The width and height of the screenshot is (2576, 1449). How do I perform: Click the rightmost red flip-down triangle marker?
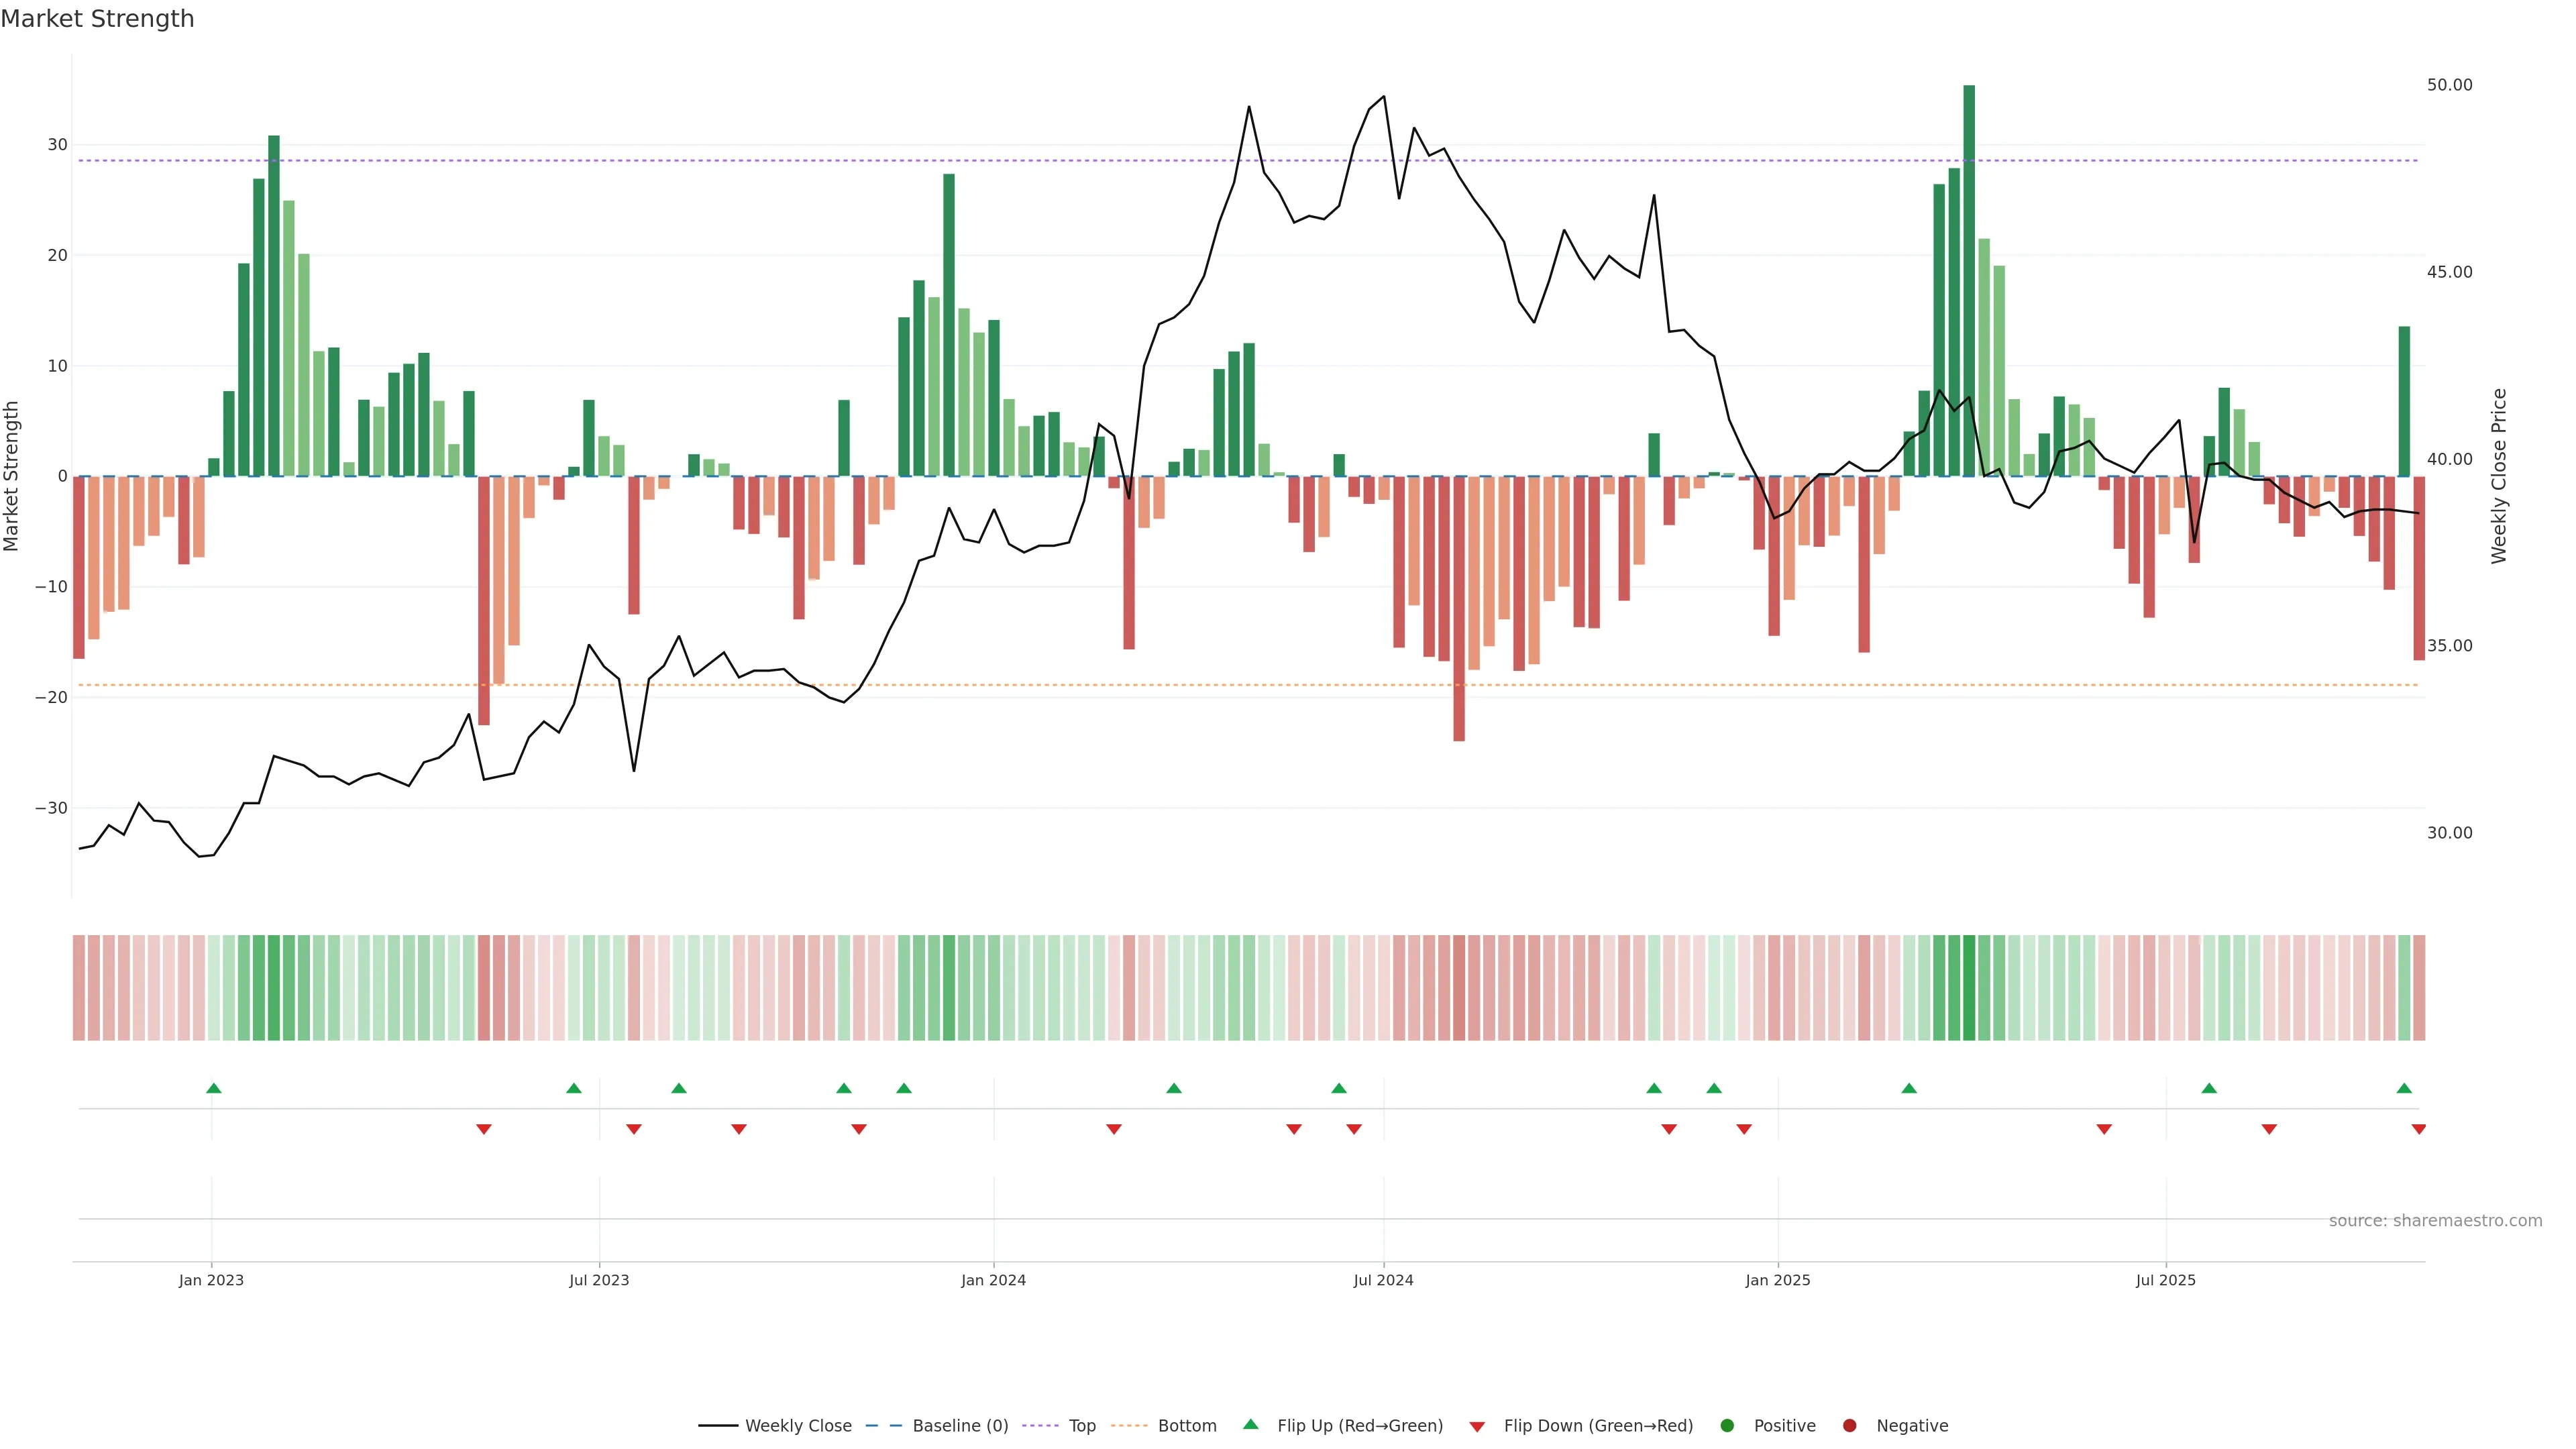tap(2419, 1129)
